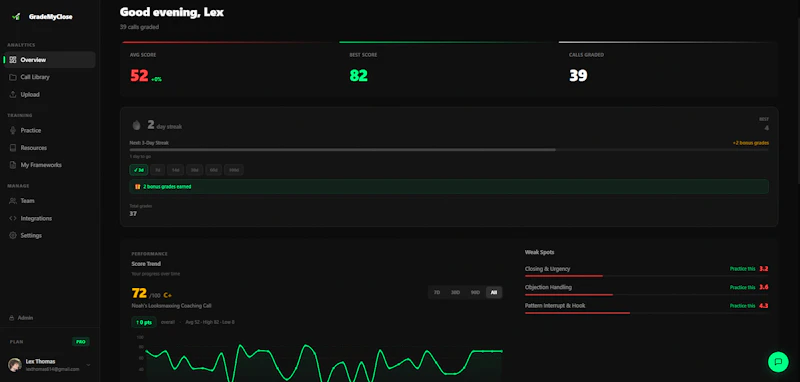Viewport: 800px width, 382px height.
Task: Click the Overview grid icon in sidebar
Action: (13, 60)
